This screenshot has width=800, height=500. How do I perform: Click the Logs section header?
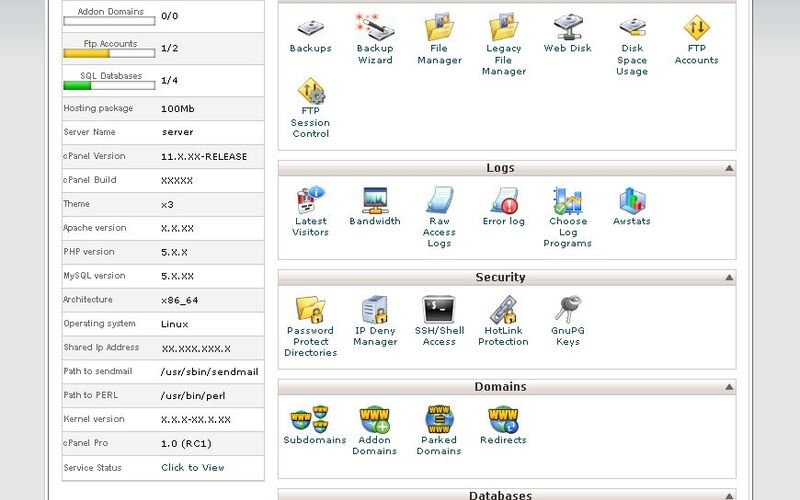(507, 168)
